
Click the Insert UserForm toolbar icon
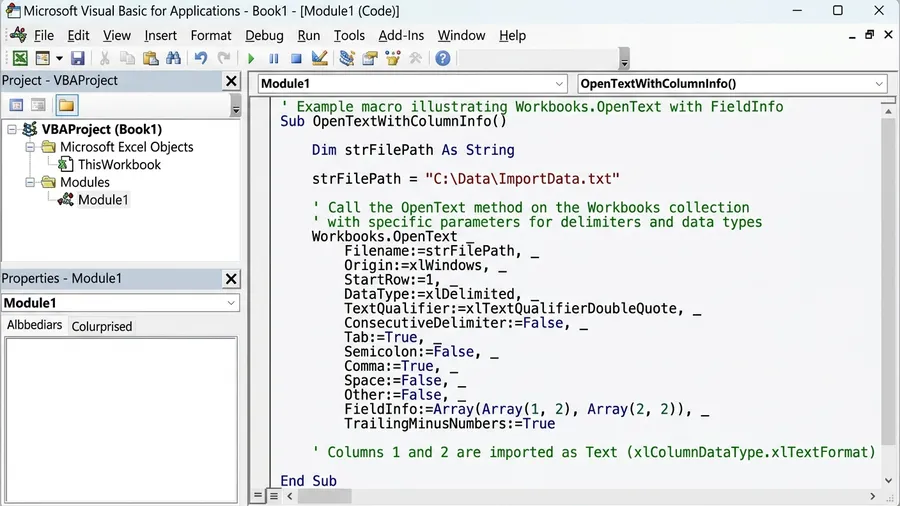point(42,58)
